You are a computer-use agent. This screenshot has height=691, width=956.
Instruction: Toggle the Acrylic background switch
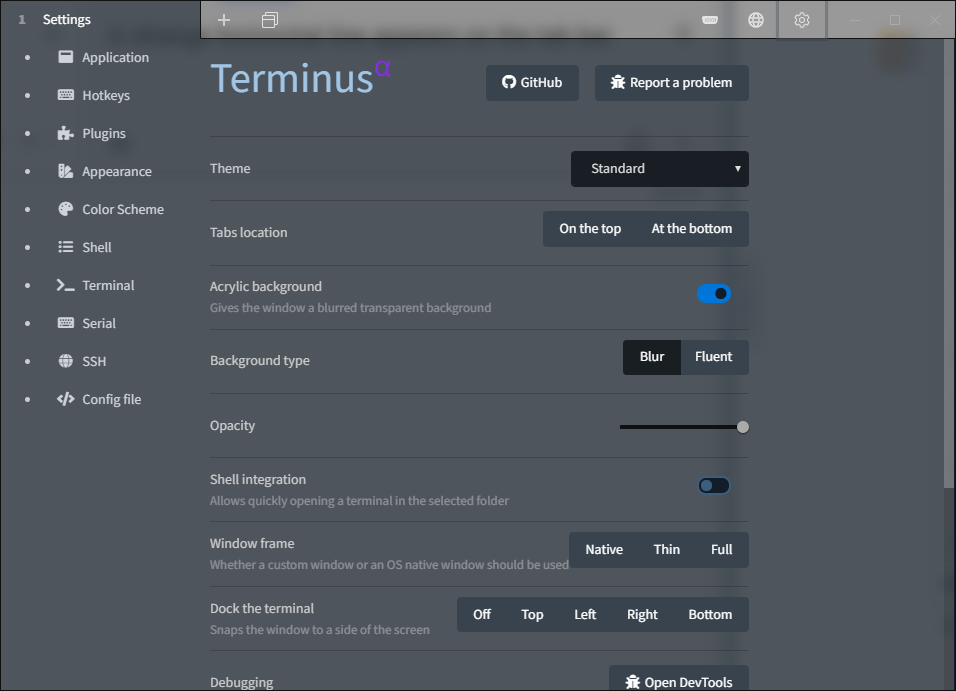tap(713, 294)
